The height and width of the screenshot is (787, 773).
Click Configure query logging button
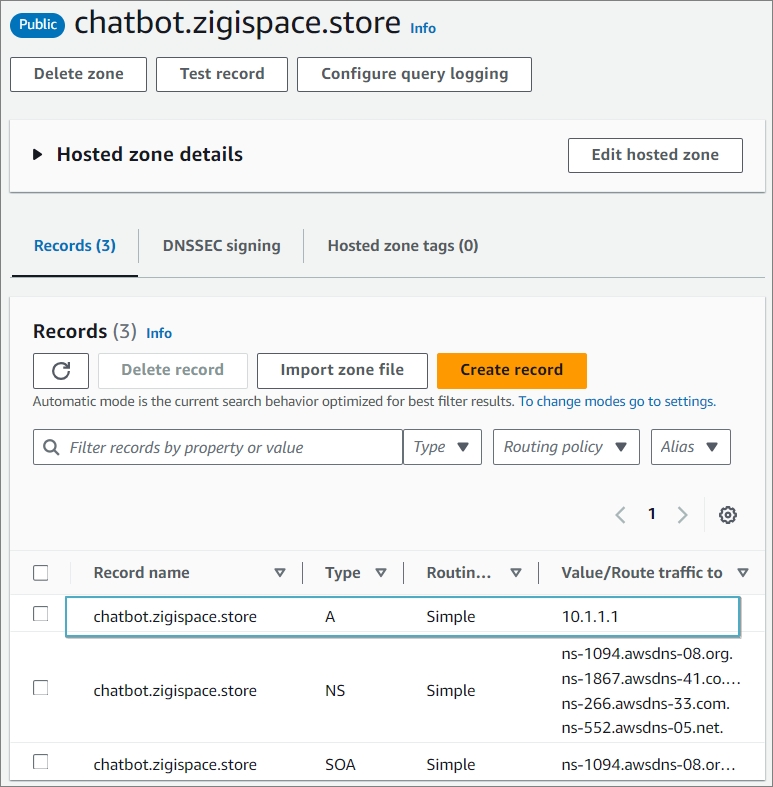(x=415, y=74)
